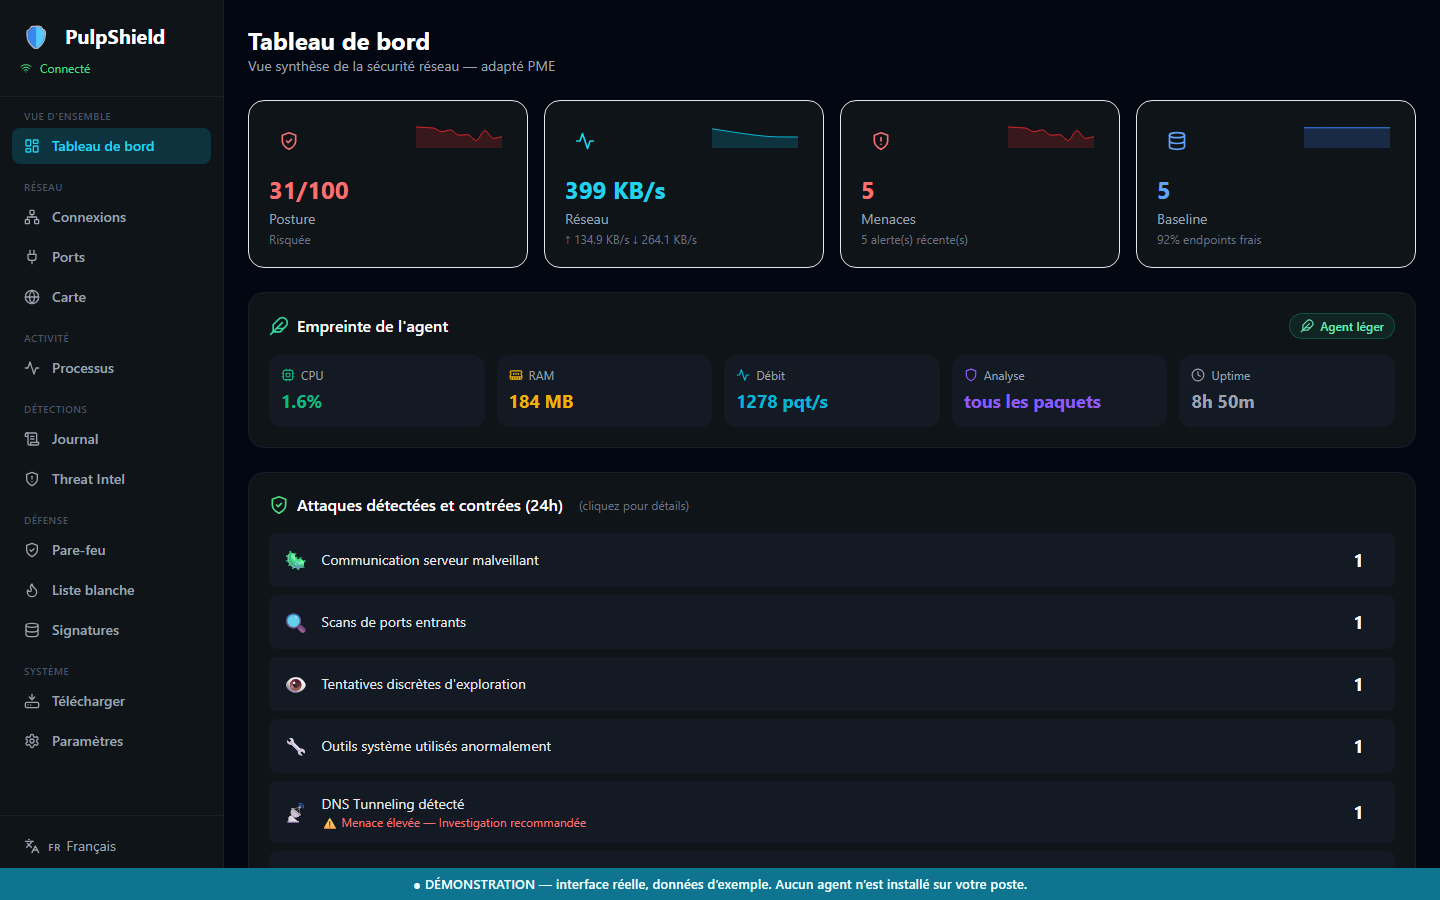The height and width of the screenshot is (900, 1440).
Task: Click the Posture card shield icon
Action: (289, 141)
